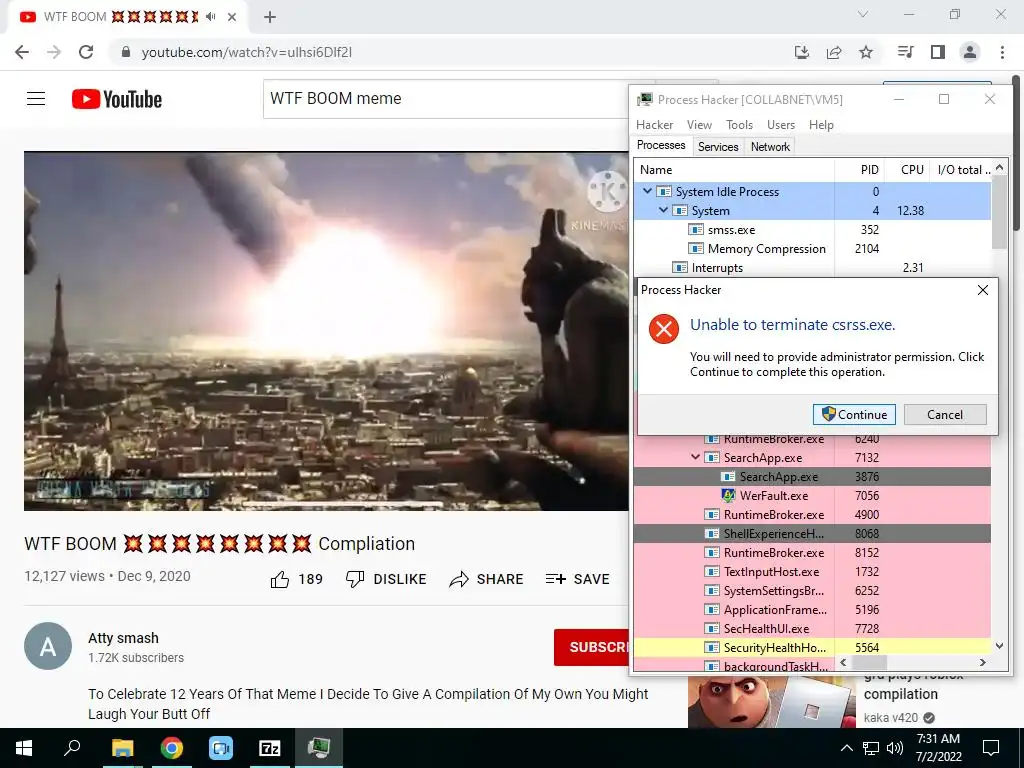Mute tab via speaker icon on tab

(x=211, y=17)
